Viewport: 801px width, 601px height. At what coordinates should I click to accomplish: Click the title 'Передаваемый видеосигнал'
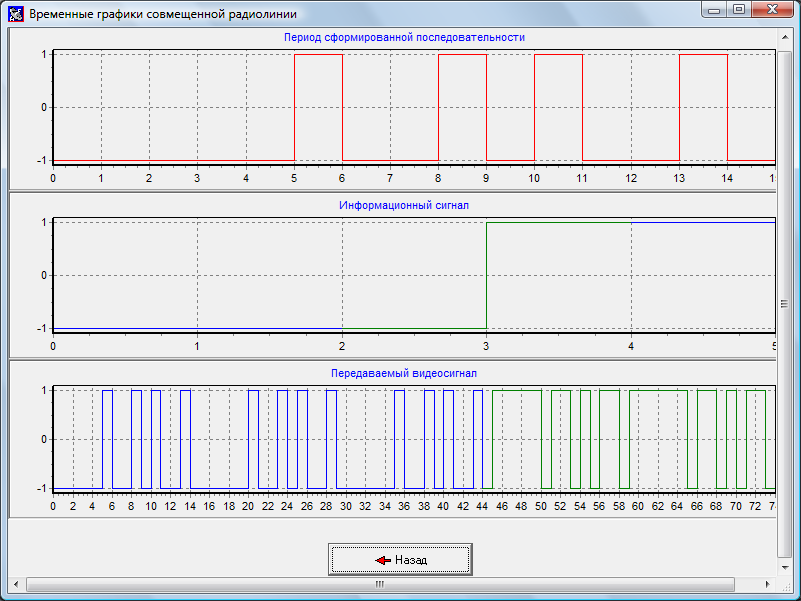click(x=404, y=374)
